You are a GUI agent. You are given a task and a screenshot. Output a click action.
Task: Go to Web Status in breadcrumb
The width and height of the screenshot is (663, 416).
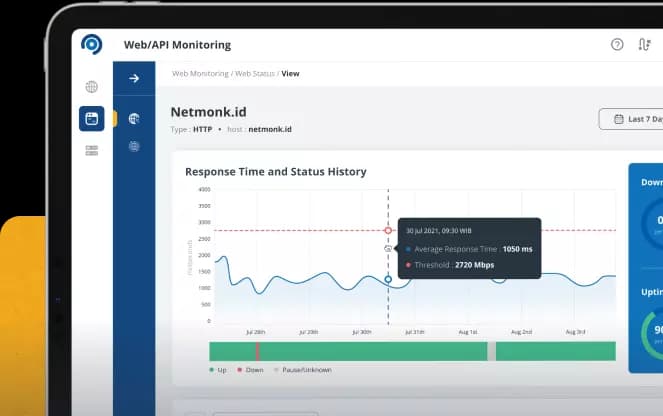[255, 73]
